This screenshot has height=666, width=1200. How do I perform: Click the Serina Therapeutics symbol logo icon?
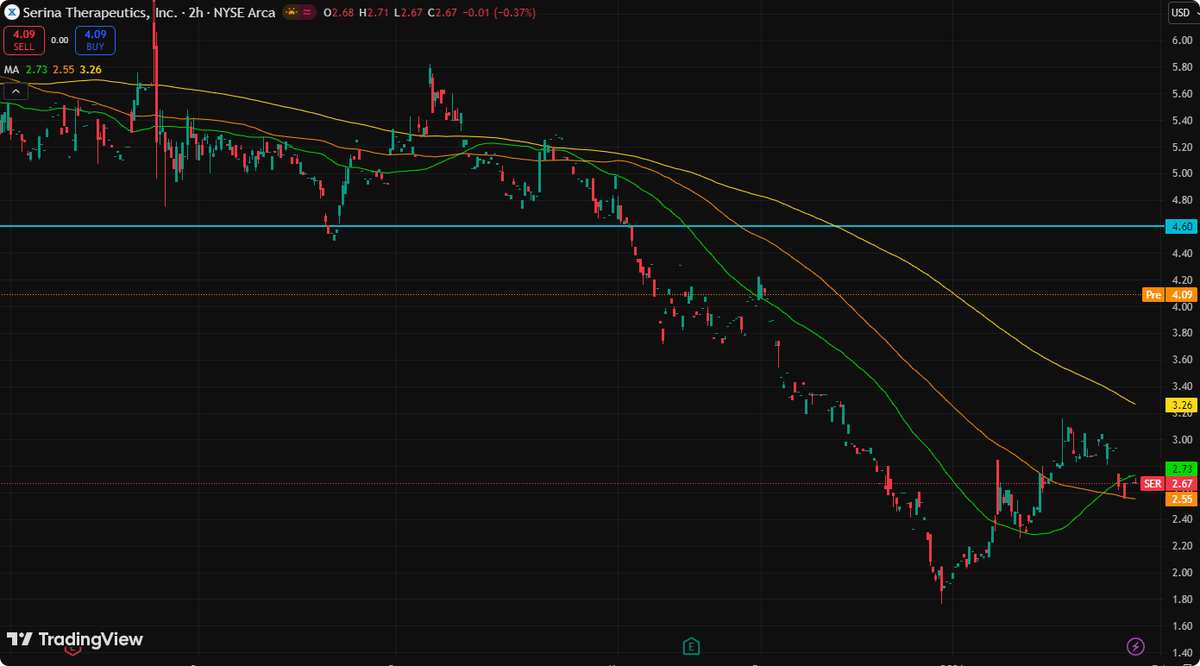[x=12, y=12]
